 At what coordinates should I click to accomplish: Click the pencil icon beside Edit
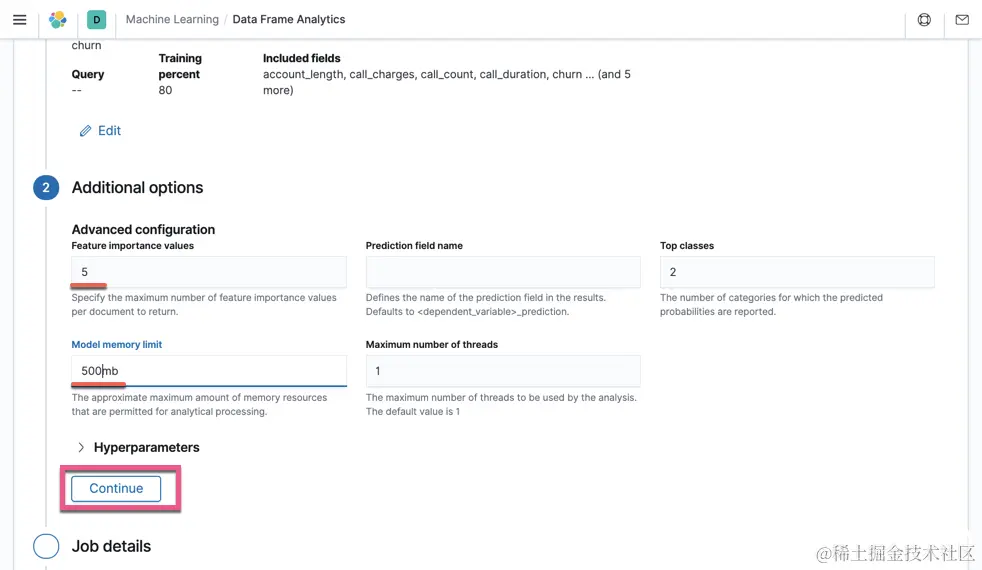(85, 131)
